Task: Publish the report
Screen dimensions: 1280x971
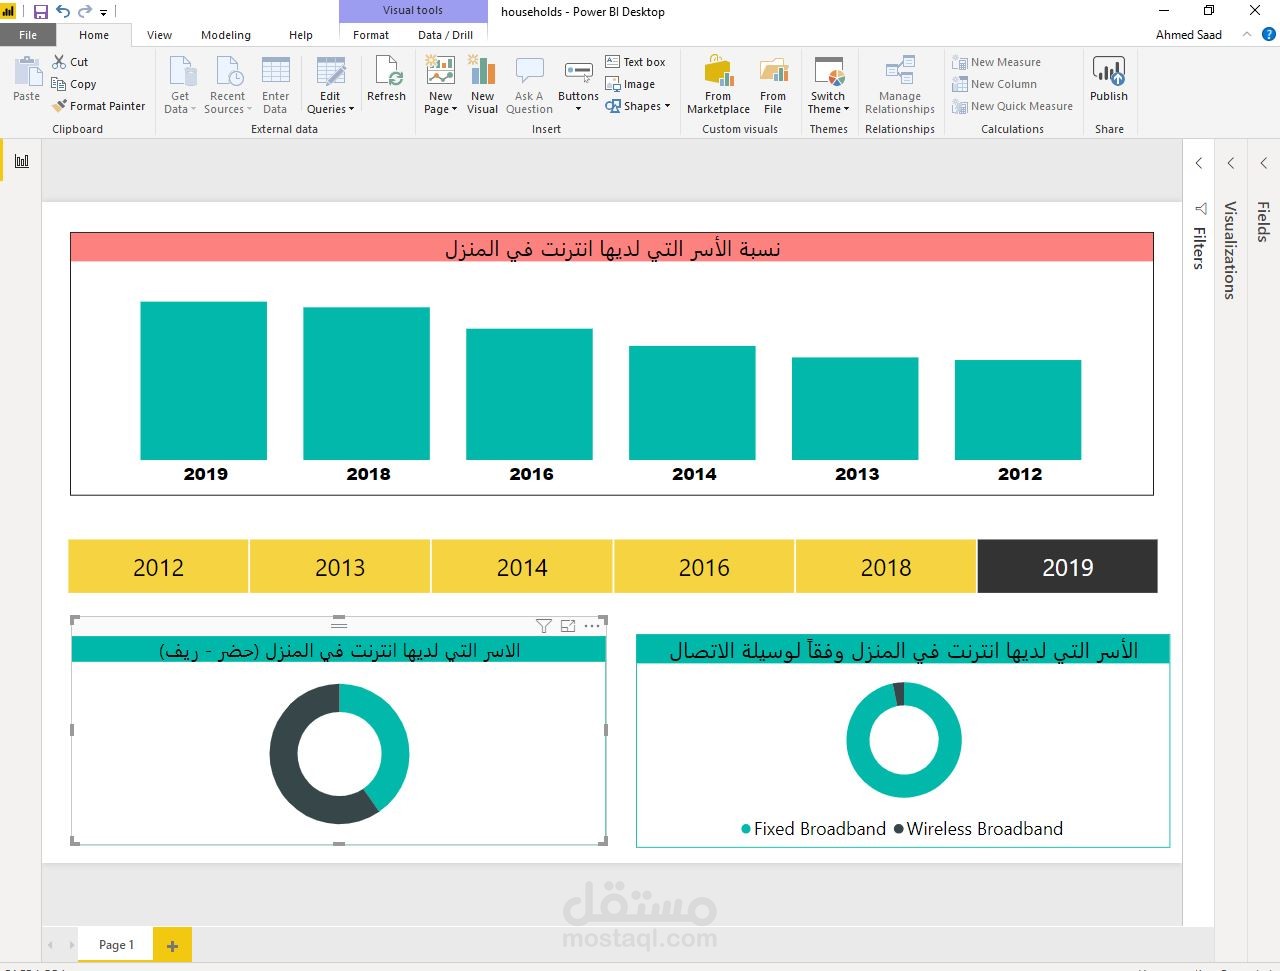Action: click(x=1109, y=80)
